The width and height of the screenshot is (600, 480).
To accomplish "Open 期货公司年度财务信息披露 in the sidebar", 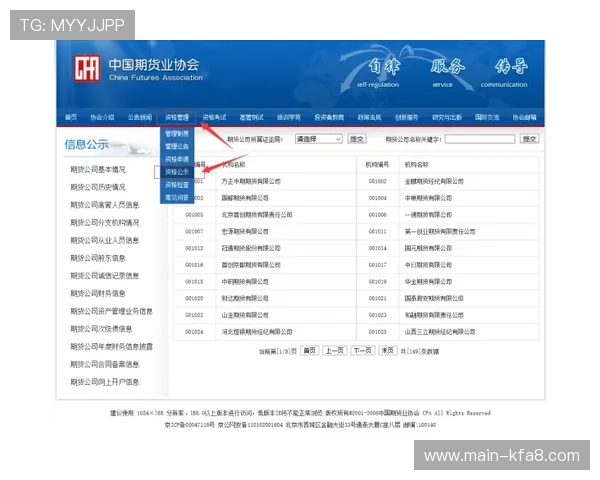I will point(112,346).
